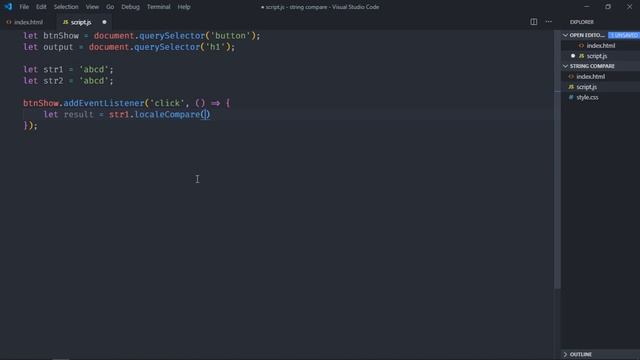640x360 pixels.
Task: Collapse the Open Editors section
Action: 565,35
